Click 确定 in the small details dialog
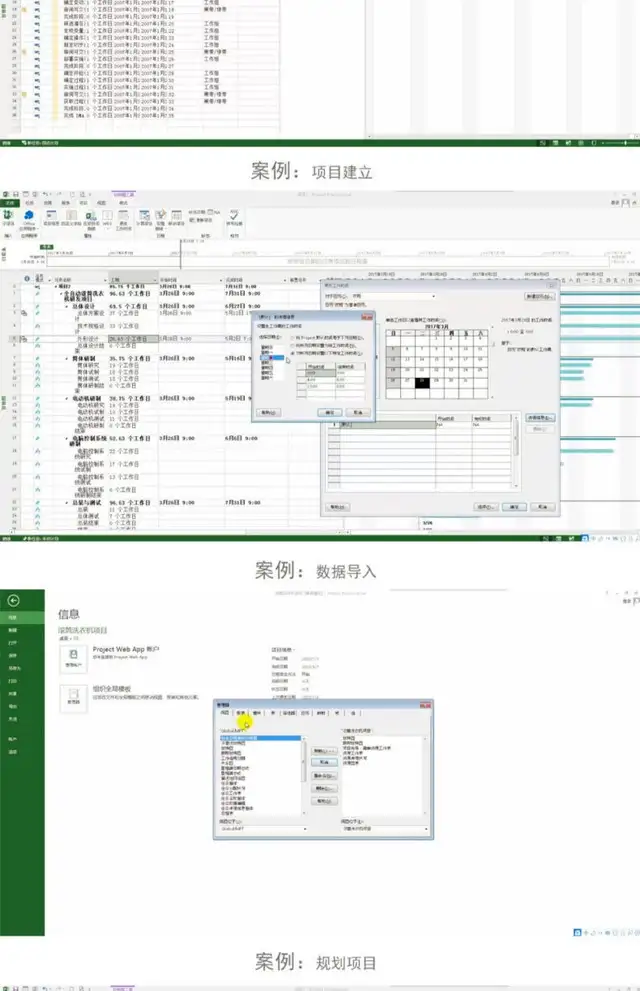This screenshot has width=640, height=991. (329, 412)
